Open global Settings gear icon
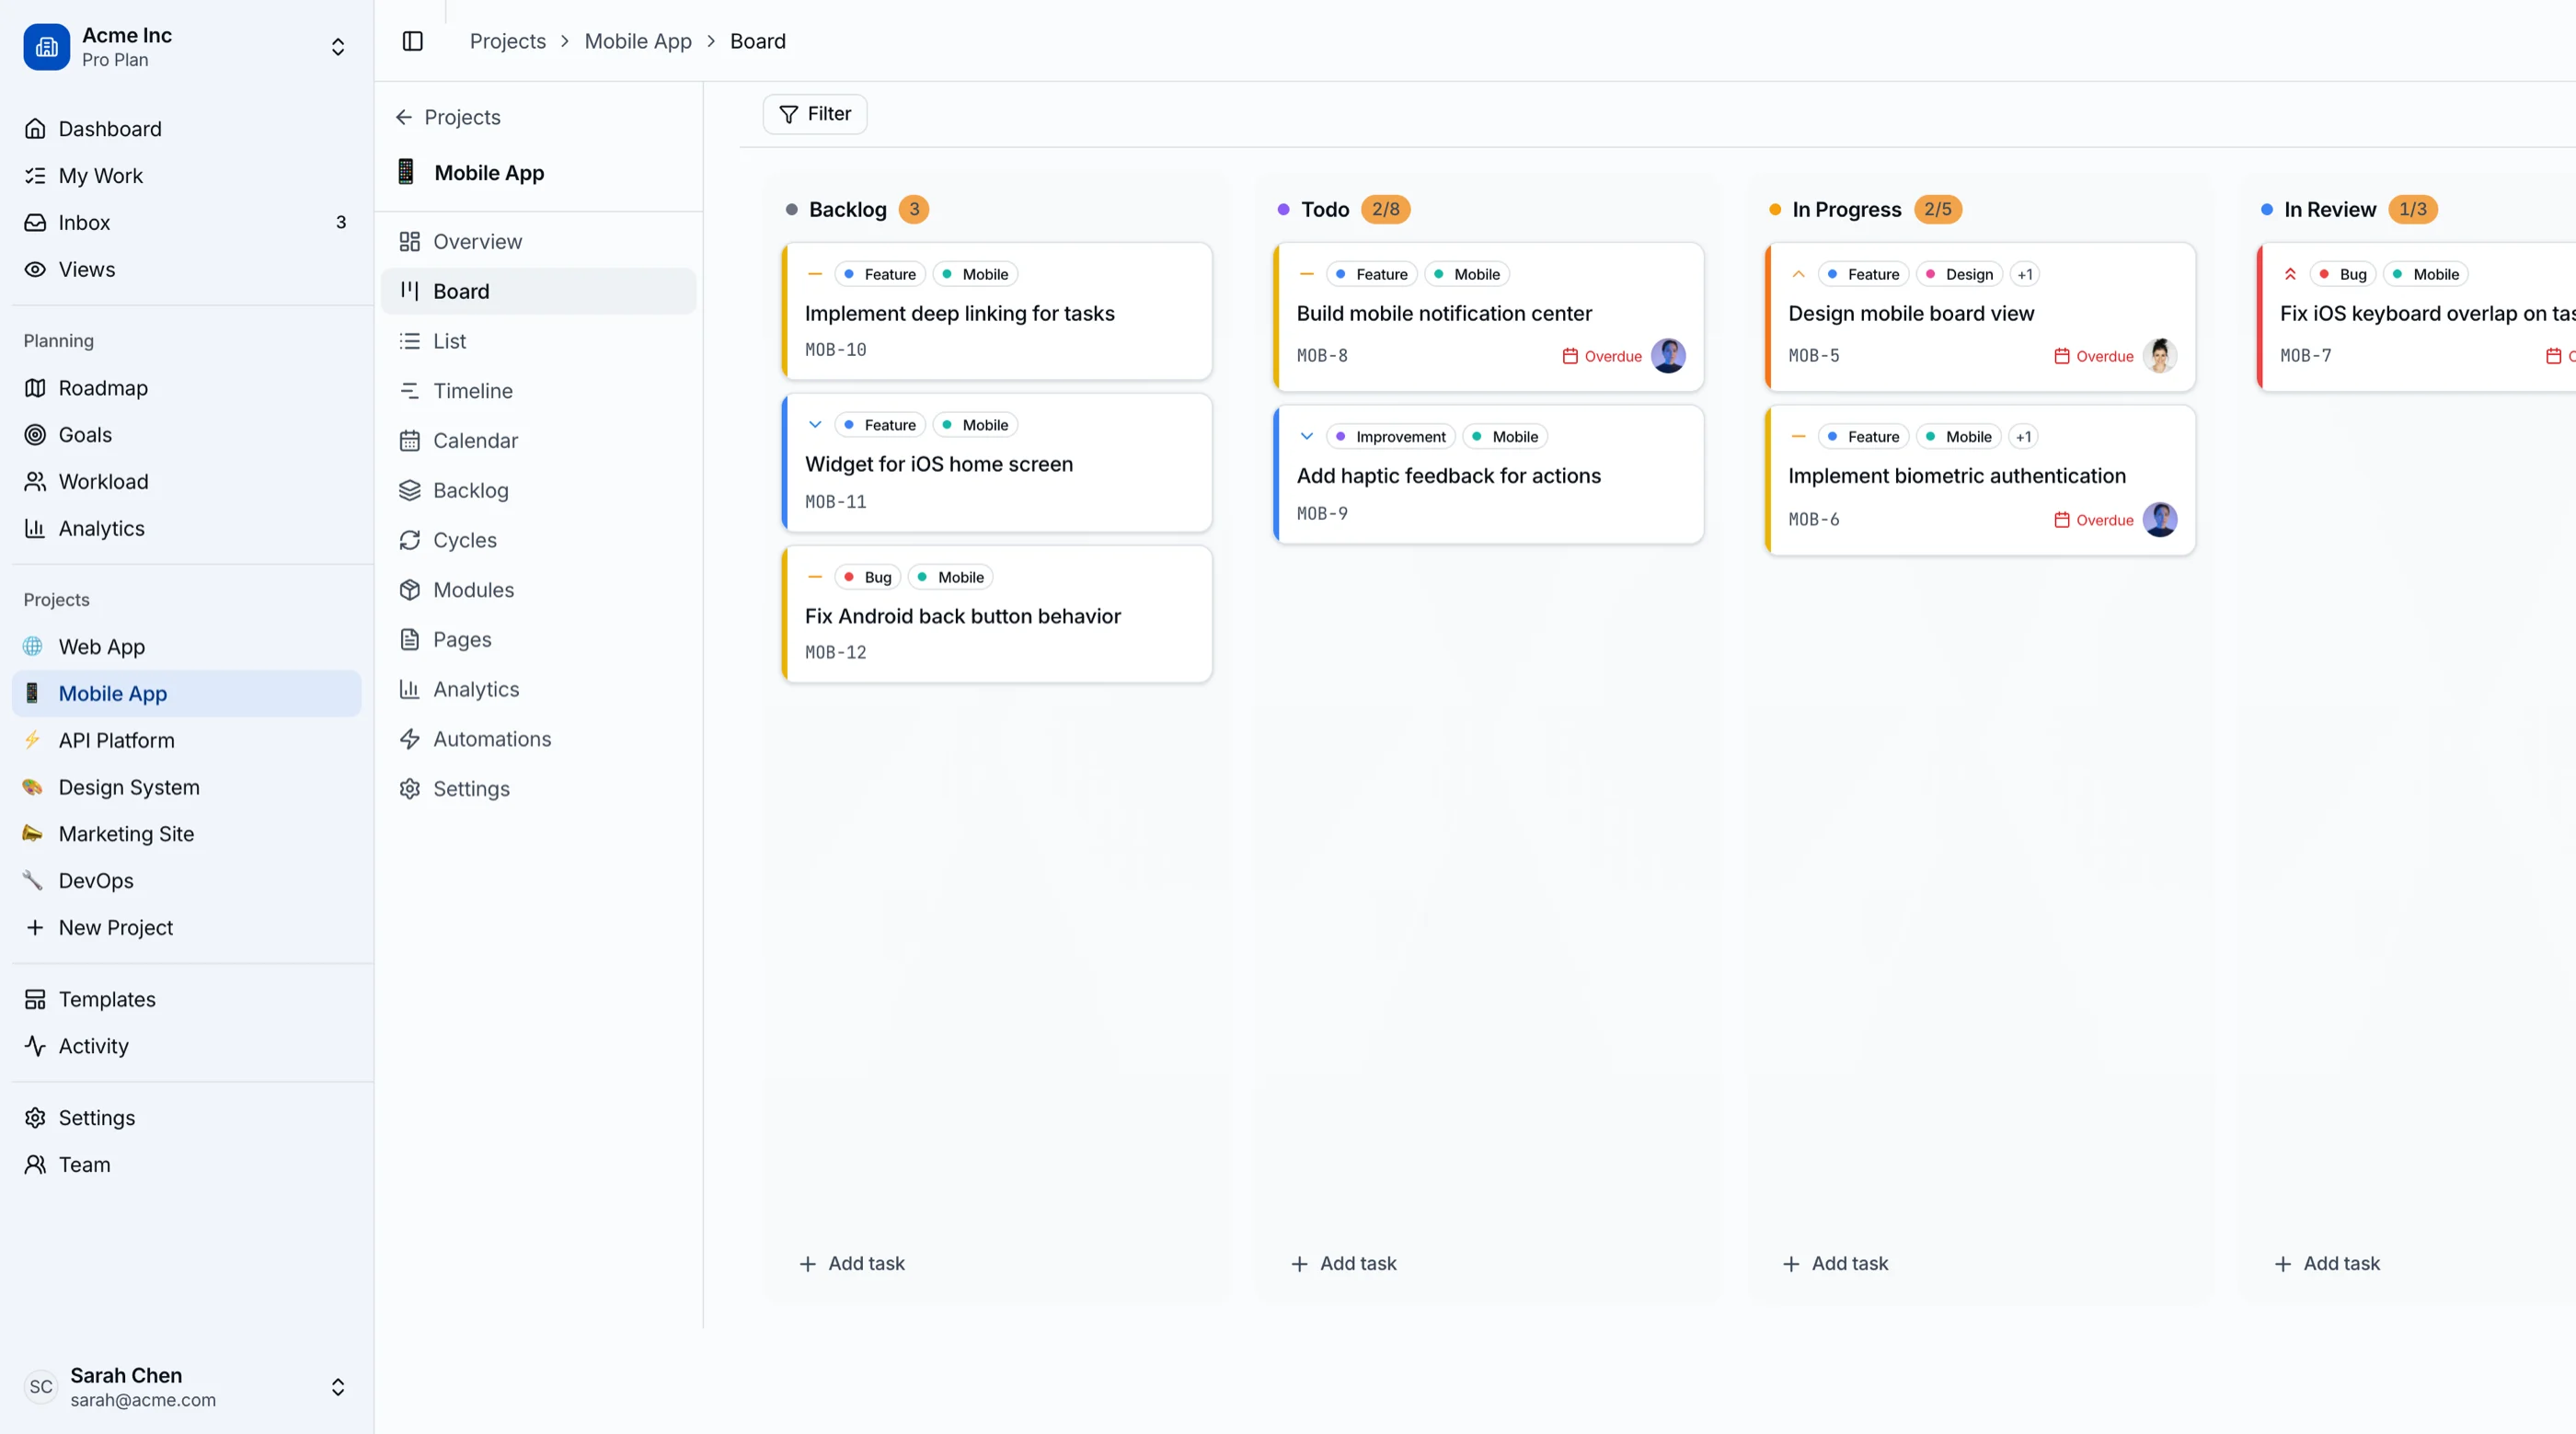 pyautogui.click(x=35, y=1118)
